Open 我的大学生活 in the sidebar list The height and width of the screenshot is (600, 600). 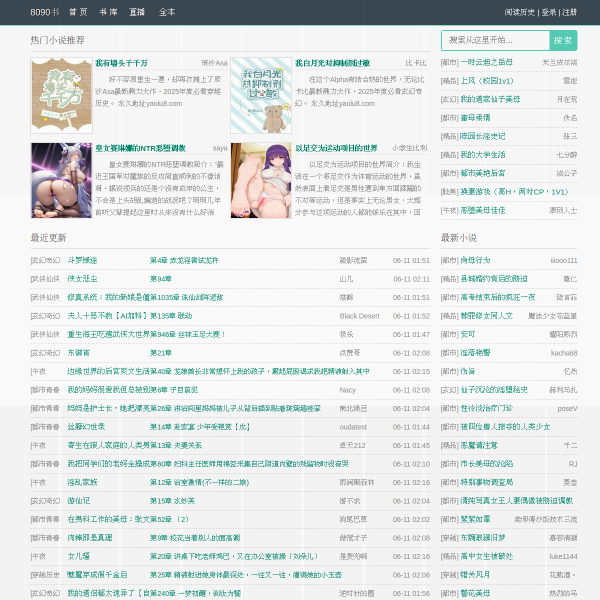(483, 155)
